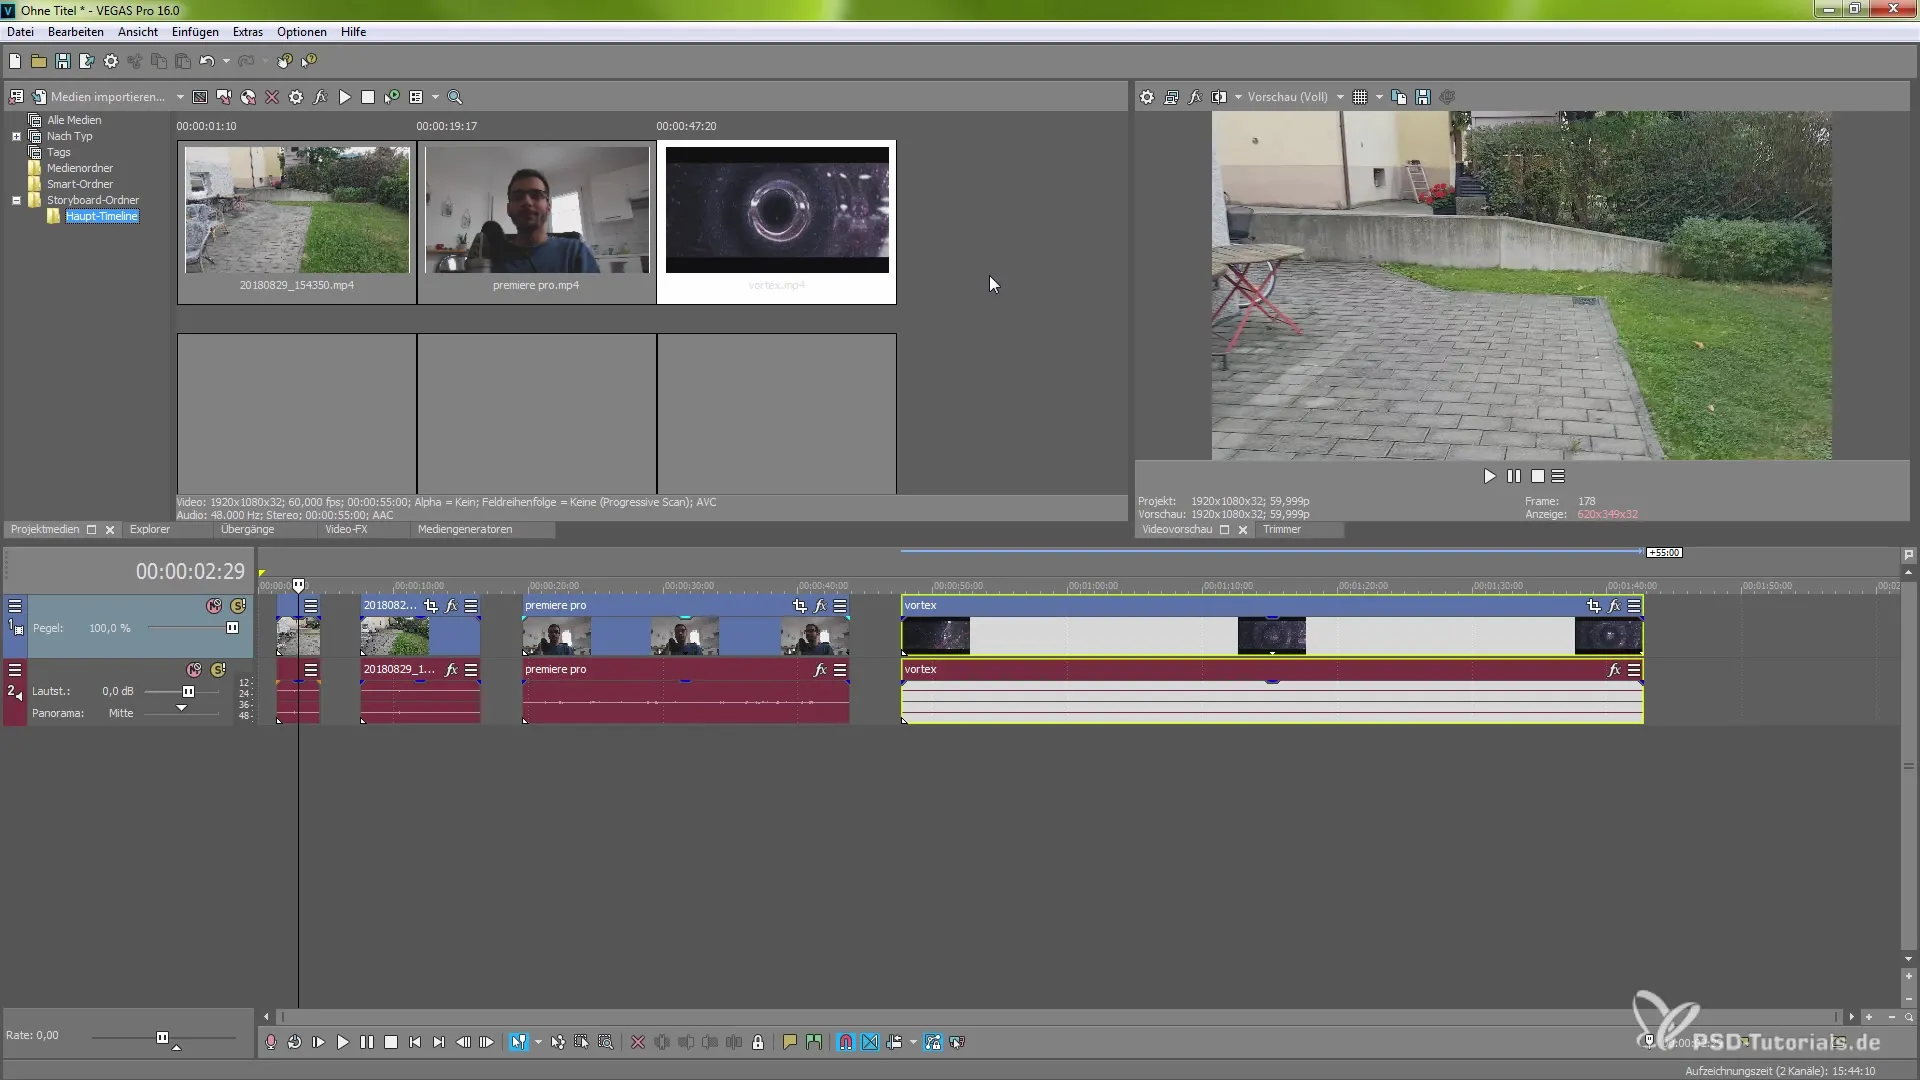This screenshot has height=1080, width=1920.
Task: Collapse the Storyboard-Ordner tree node
Action: 16,200
